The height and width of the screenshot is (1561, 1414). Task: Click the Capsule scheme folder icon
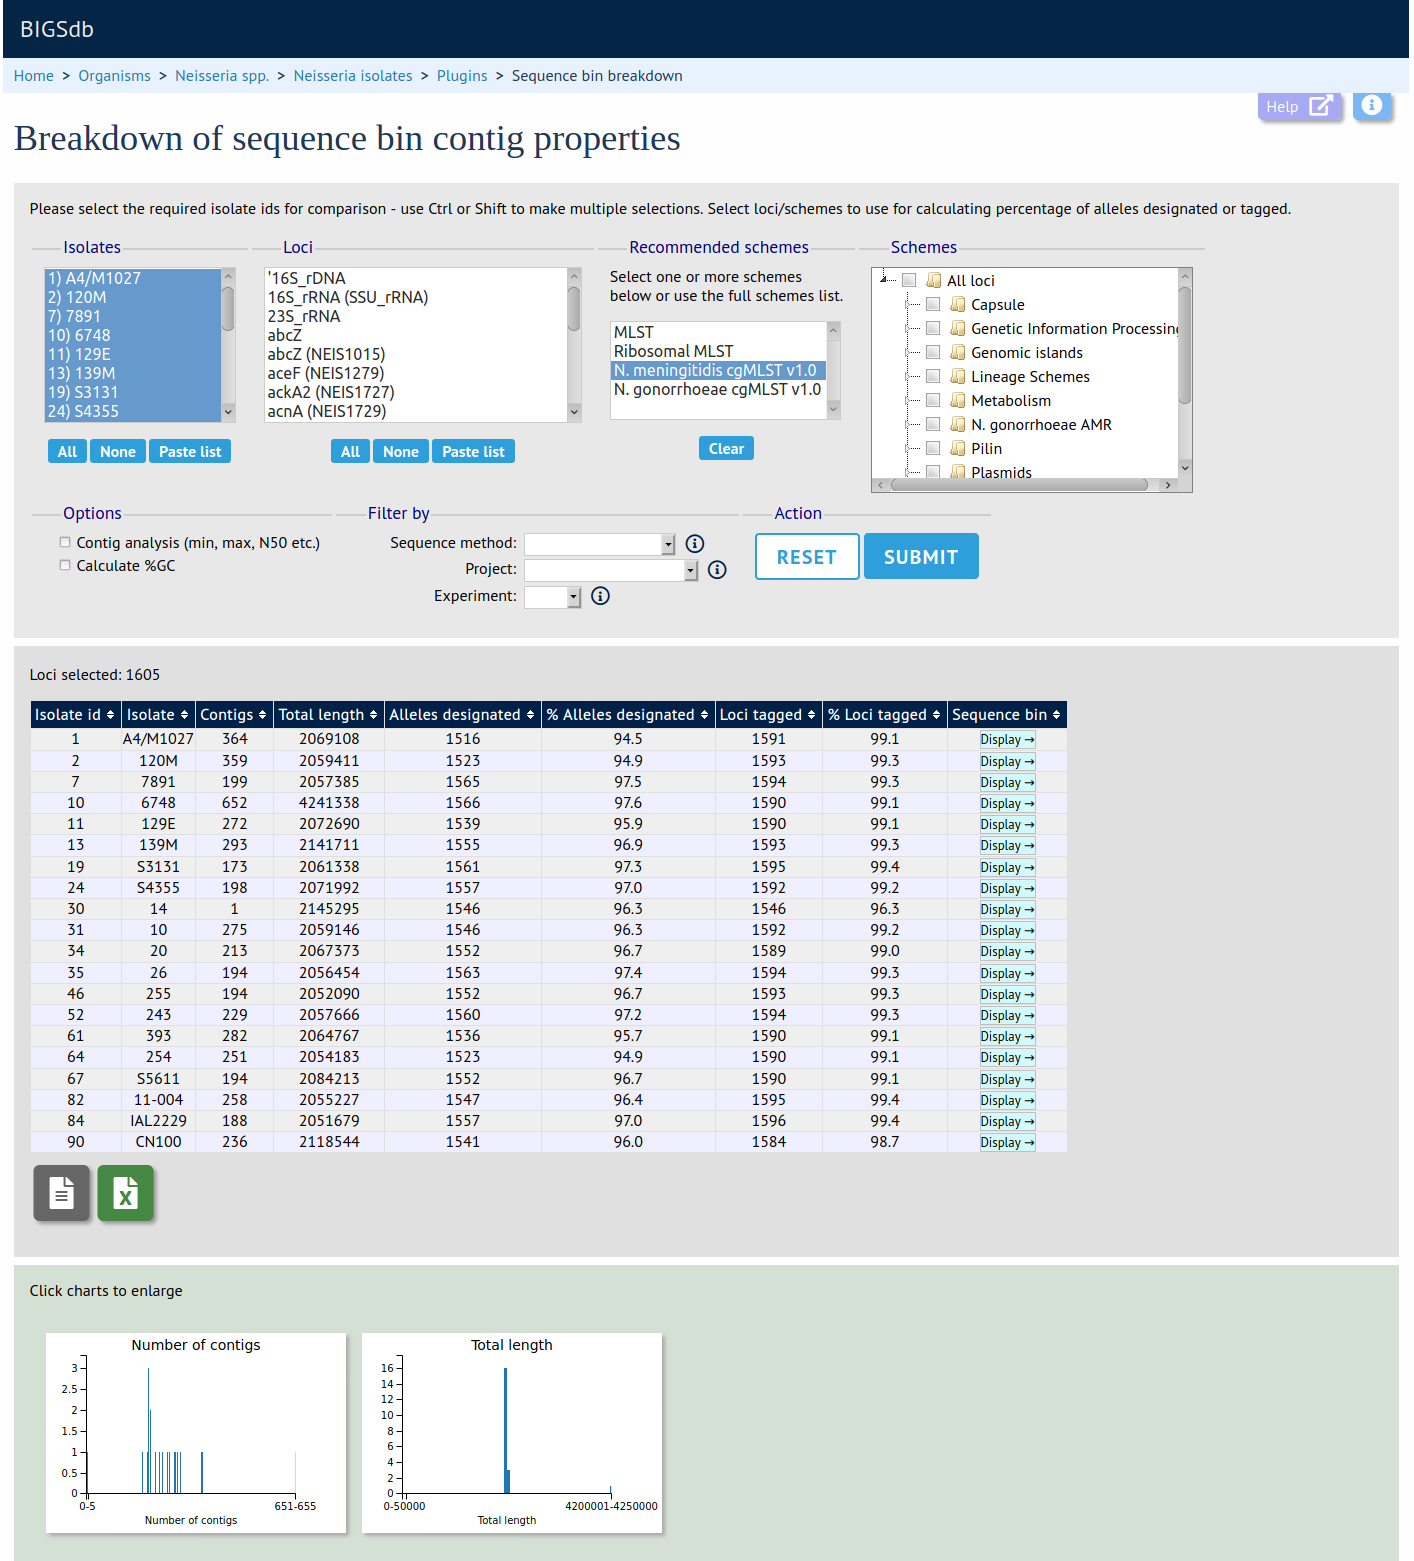pos(958,305)
